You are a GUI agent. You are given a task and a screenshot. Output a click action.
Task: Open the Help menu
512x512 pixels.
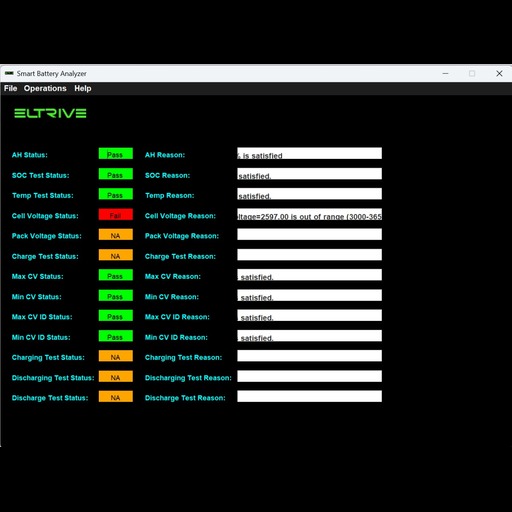[83, 88]
